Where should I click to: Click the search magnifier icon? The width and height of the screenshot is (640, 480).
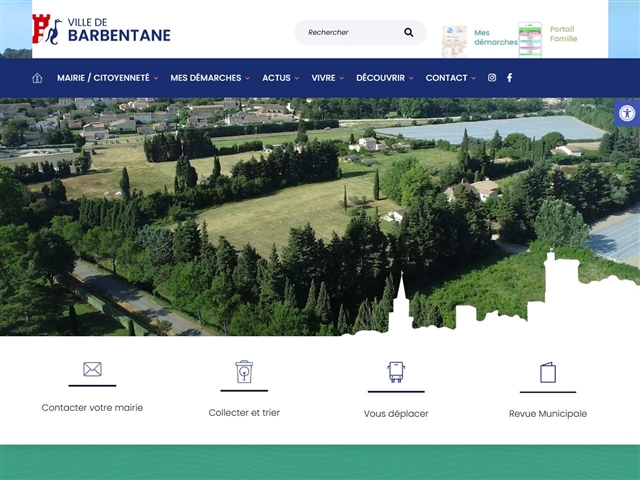pos(409,32)
